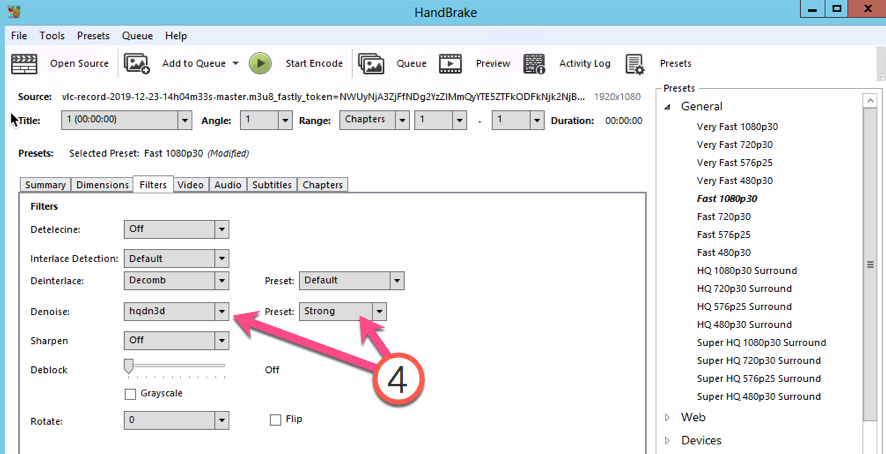The height and width of the screenshot is (454, 886).
Task: Select the Very Fast 480p30 preset
Action: pos(735,181)
